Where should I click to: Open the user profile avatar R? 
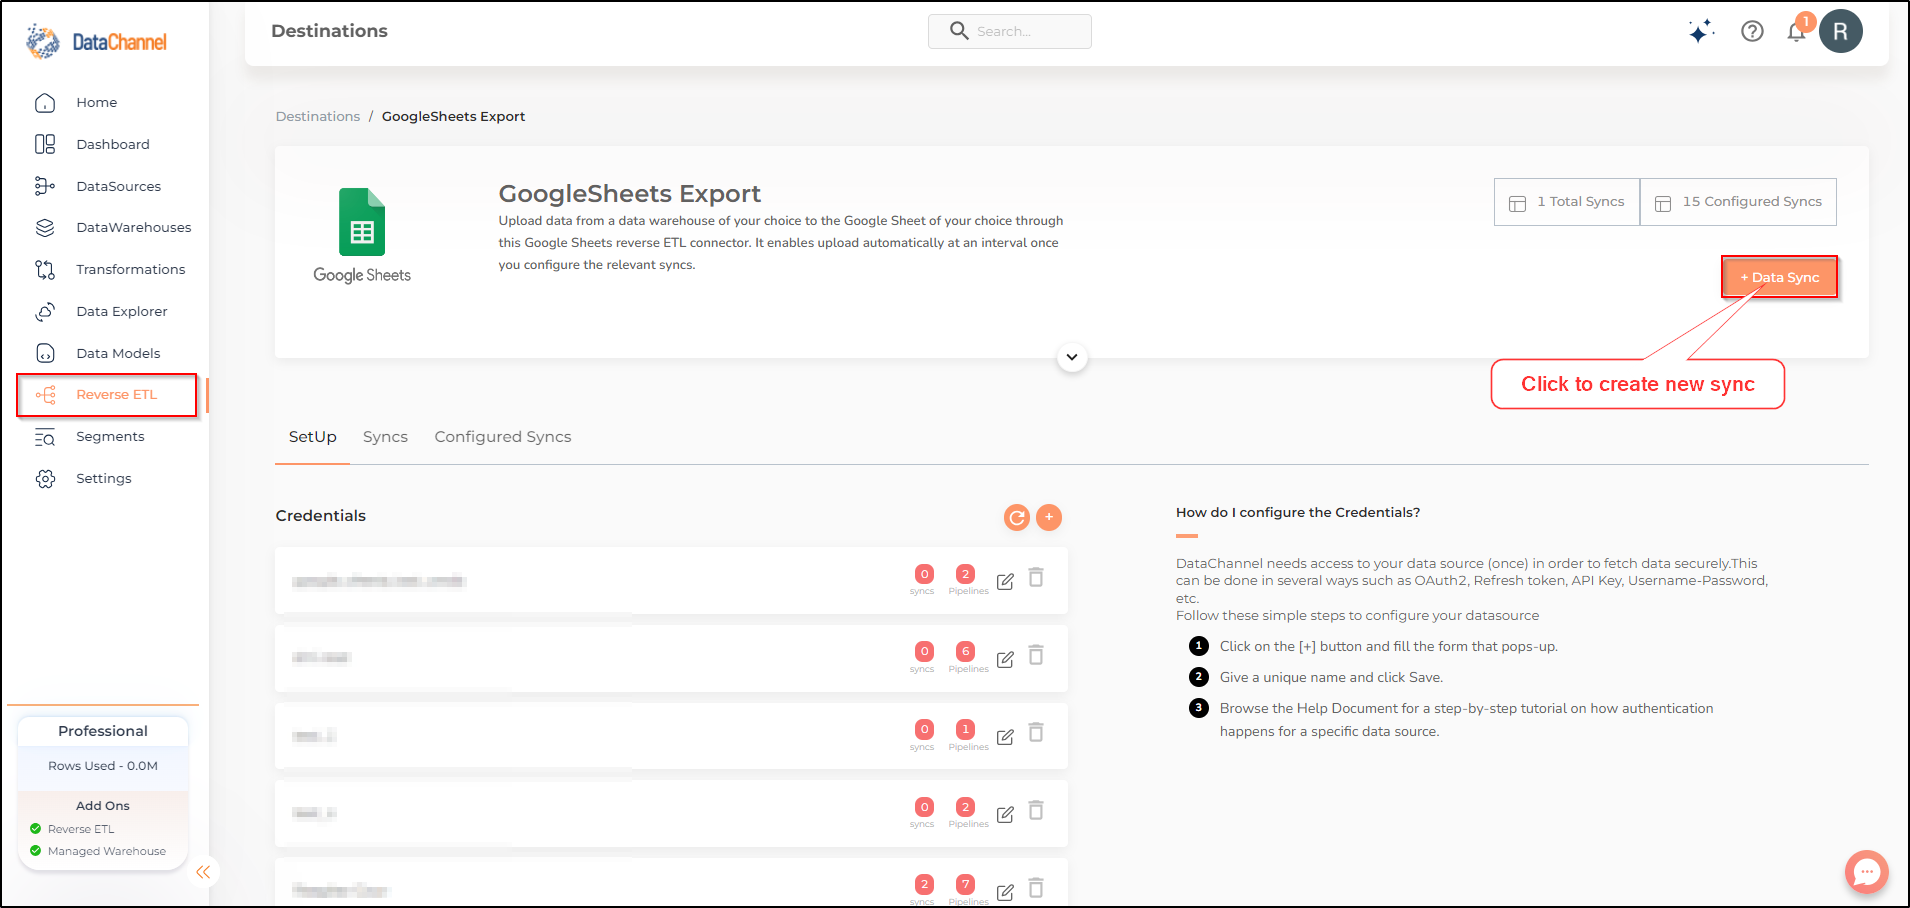(x=1840, y=31)
